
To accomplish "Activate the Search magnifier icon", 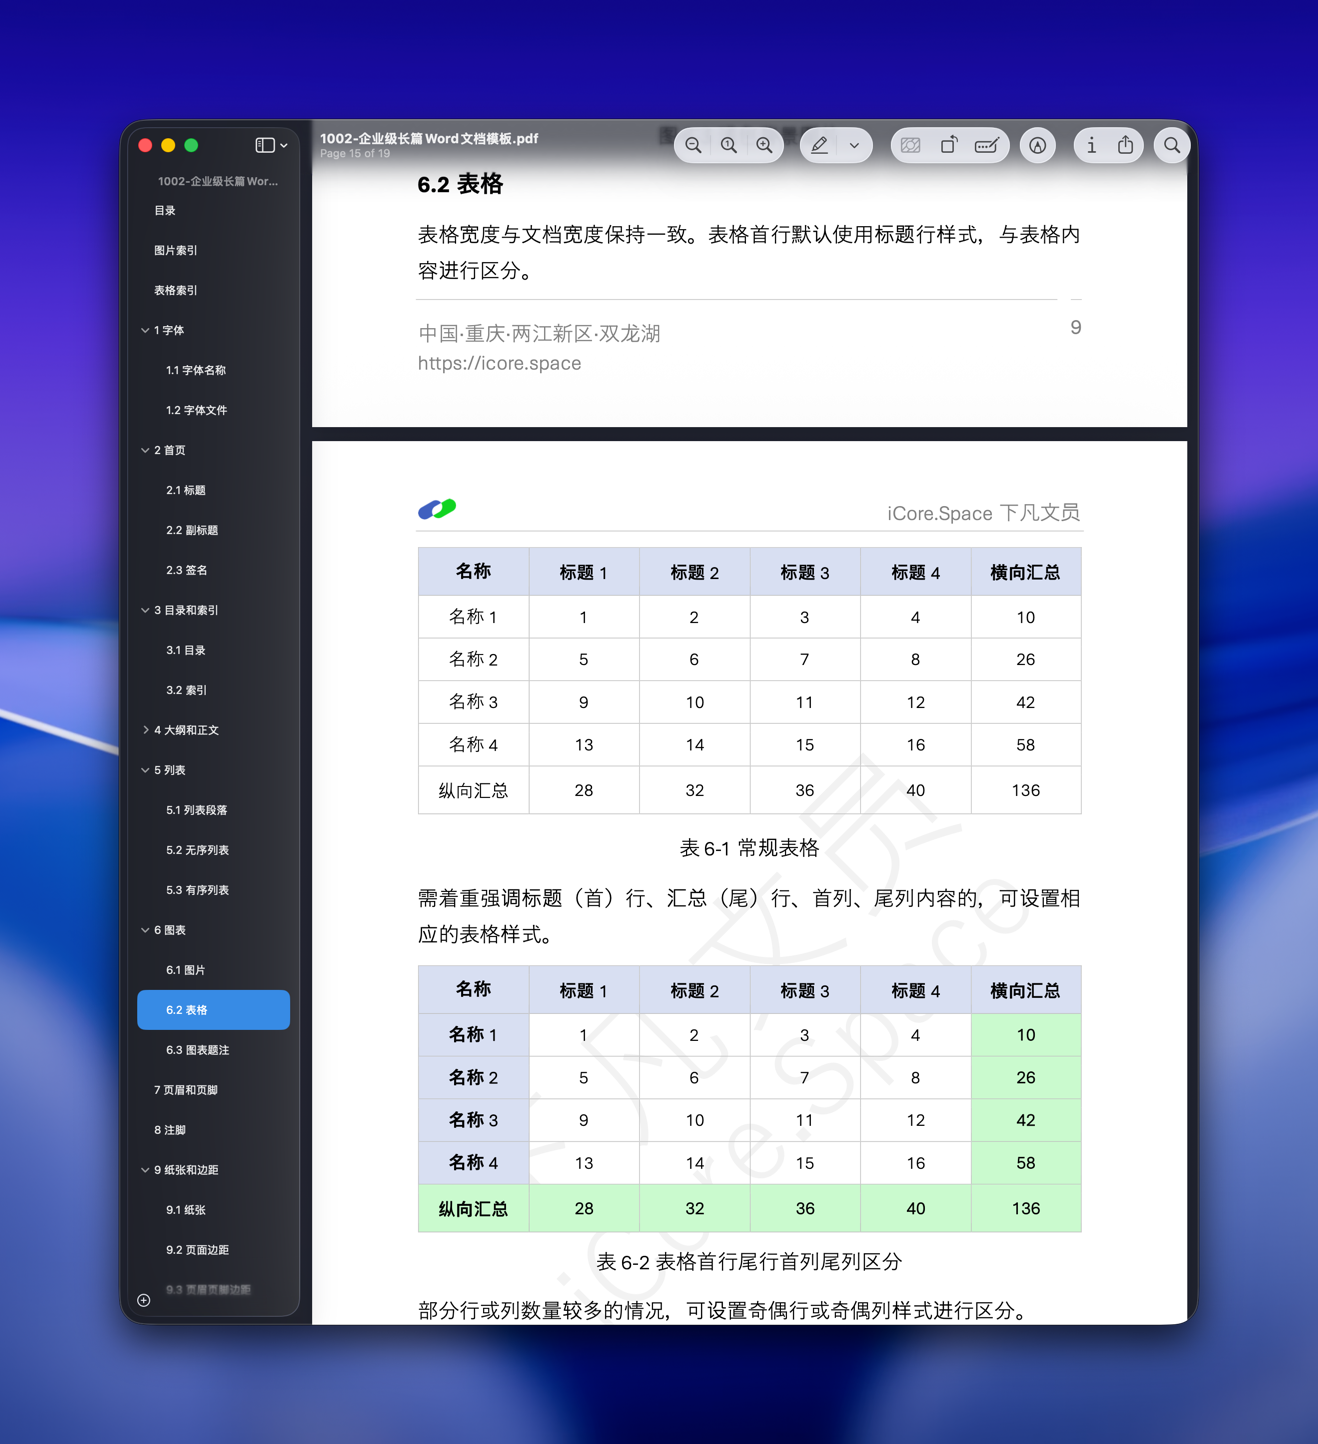I will click(x=1171, y=145).
